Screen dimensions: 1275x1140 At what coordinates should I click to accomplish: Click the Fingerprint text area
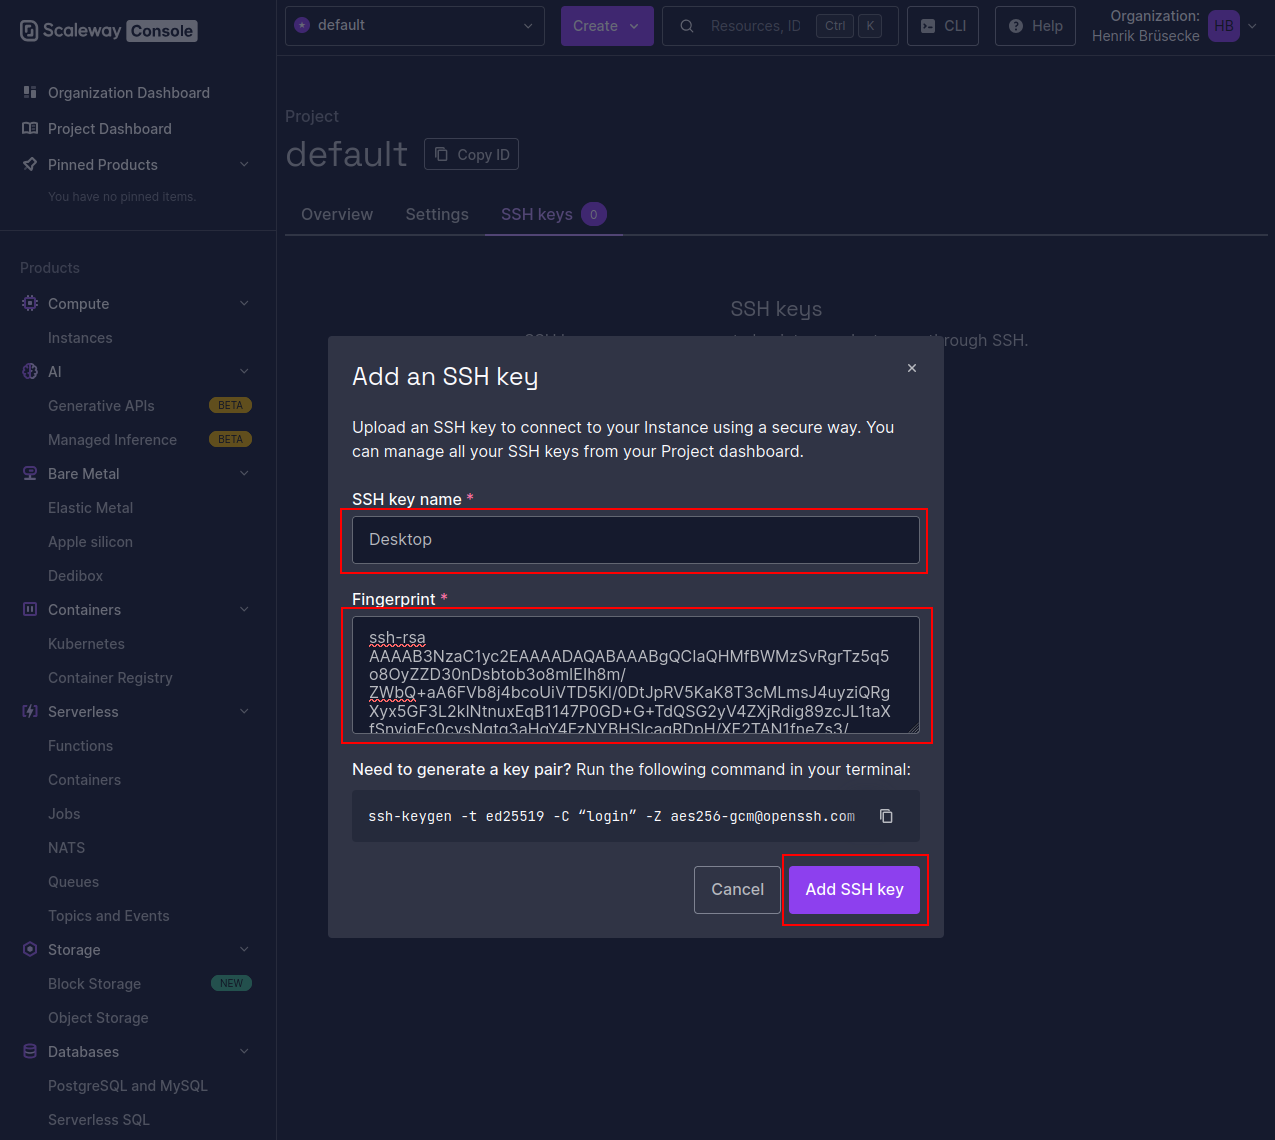pos(636,675)
